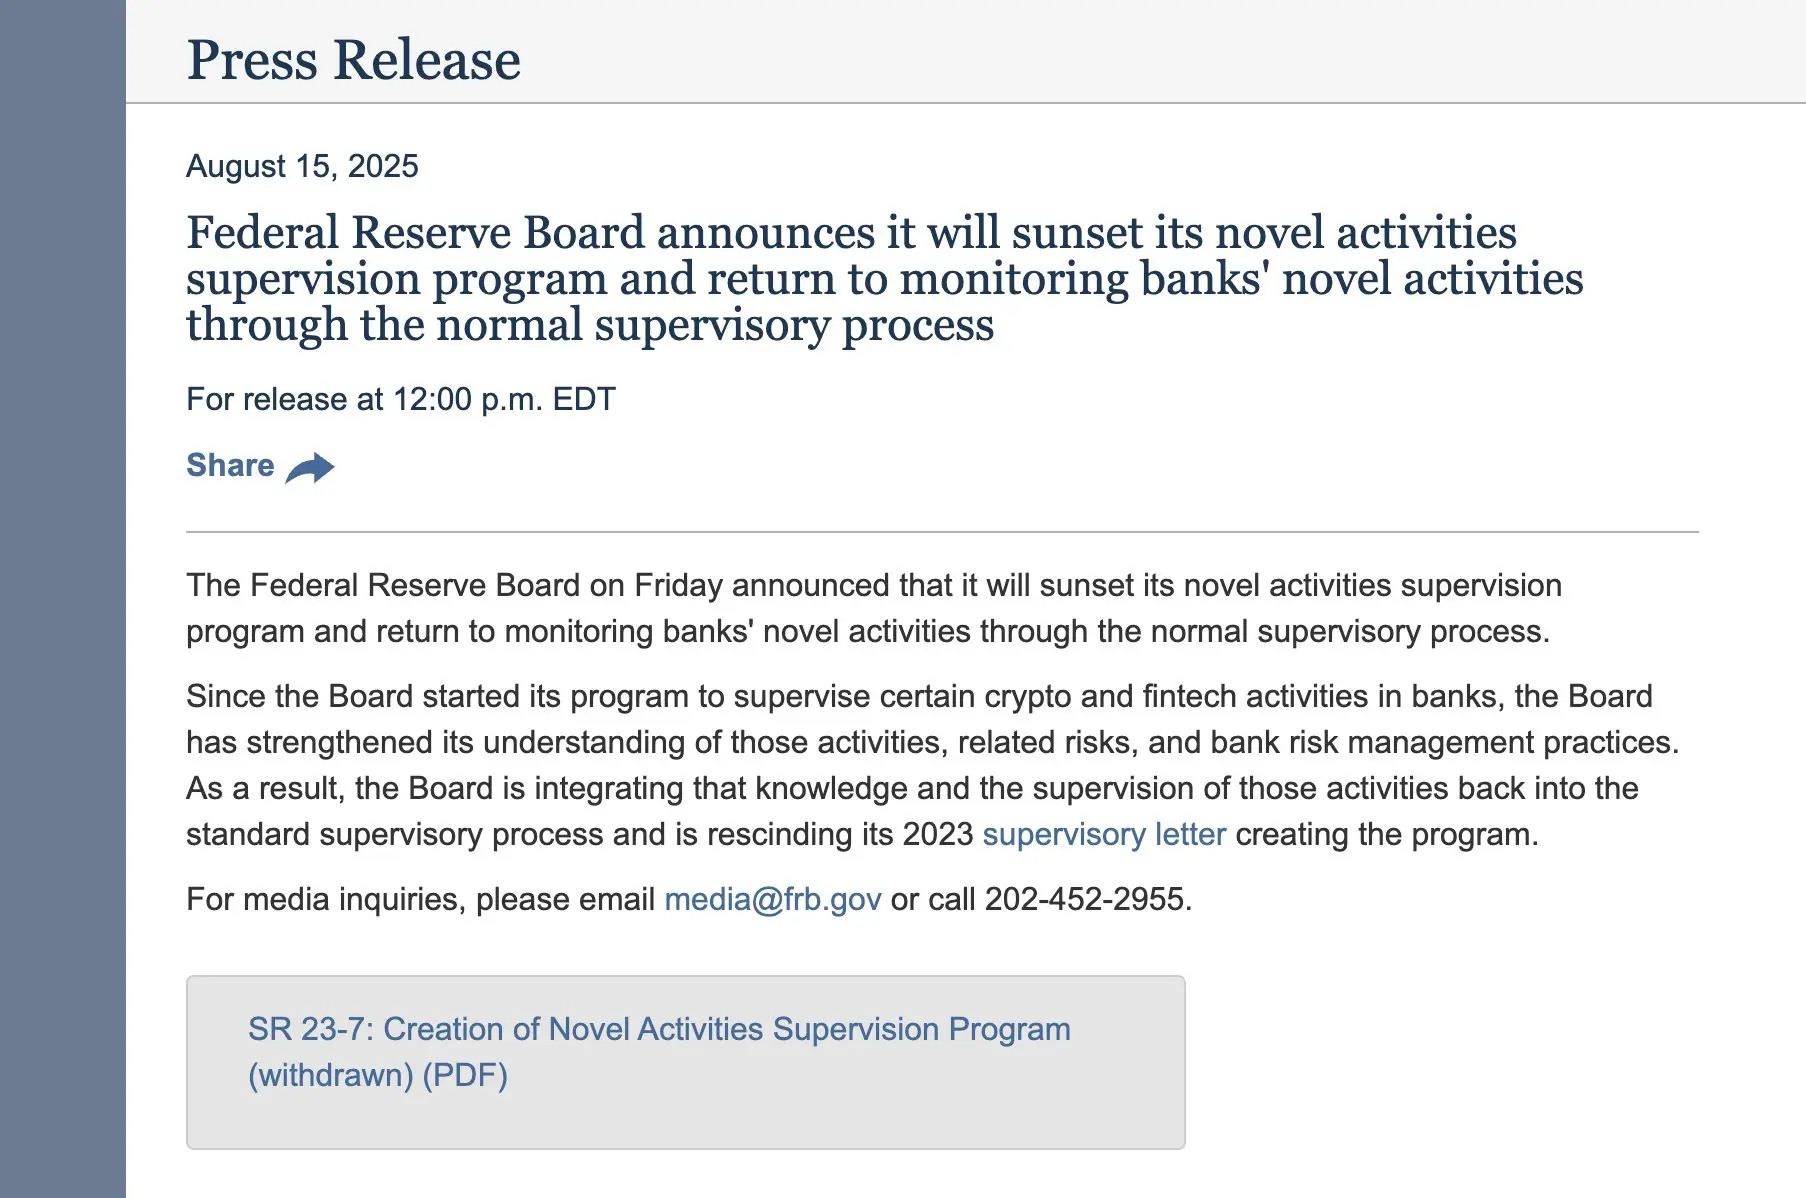The width and height of the screenshot is (1806, 1198).
Task: Click the Press Release page heading
Action: [354, 59]
